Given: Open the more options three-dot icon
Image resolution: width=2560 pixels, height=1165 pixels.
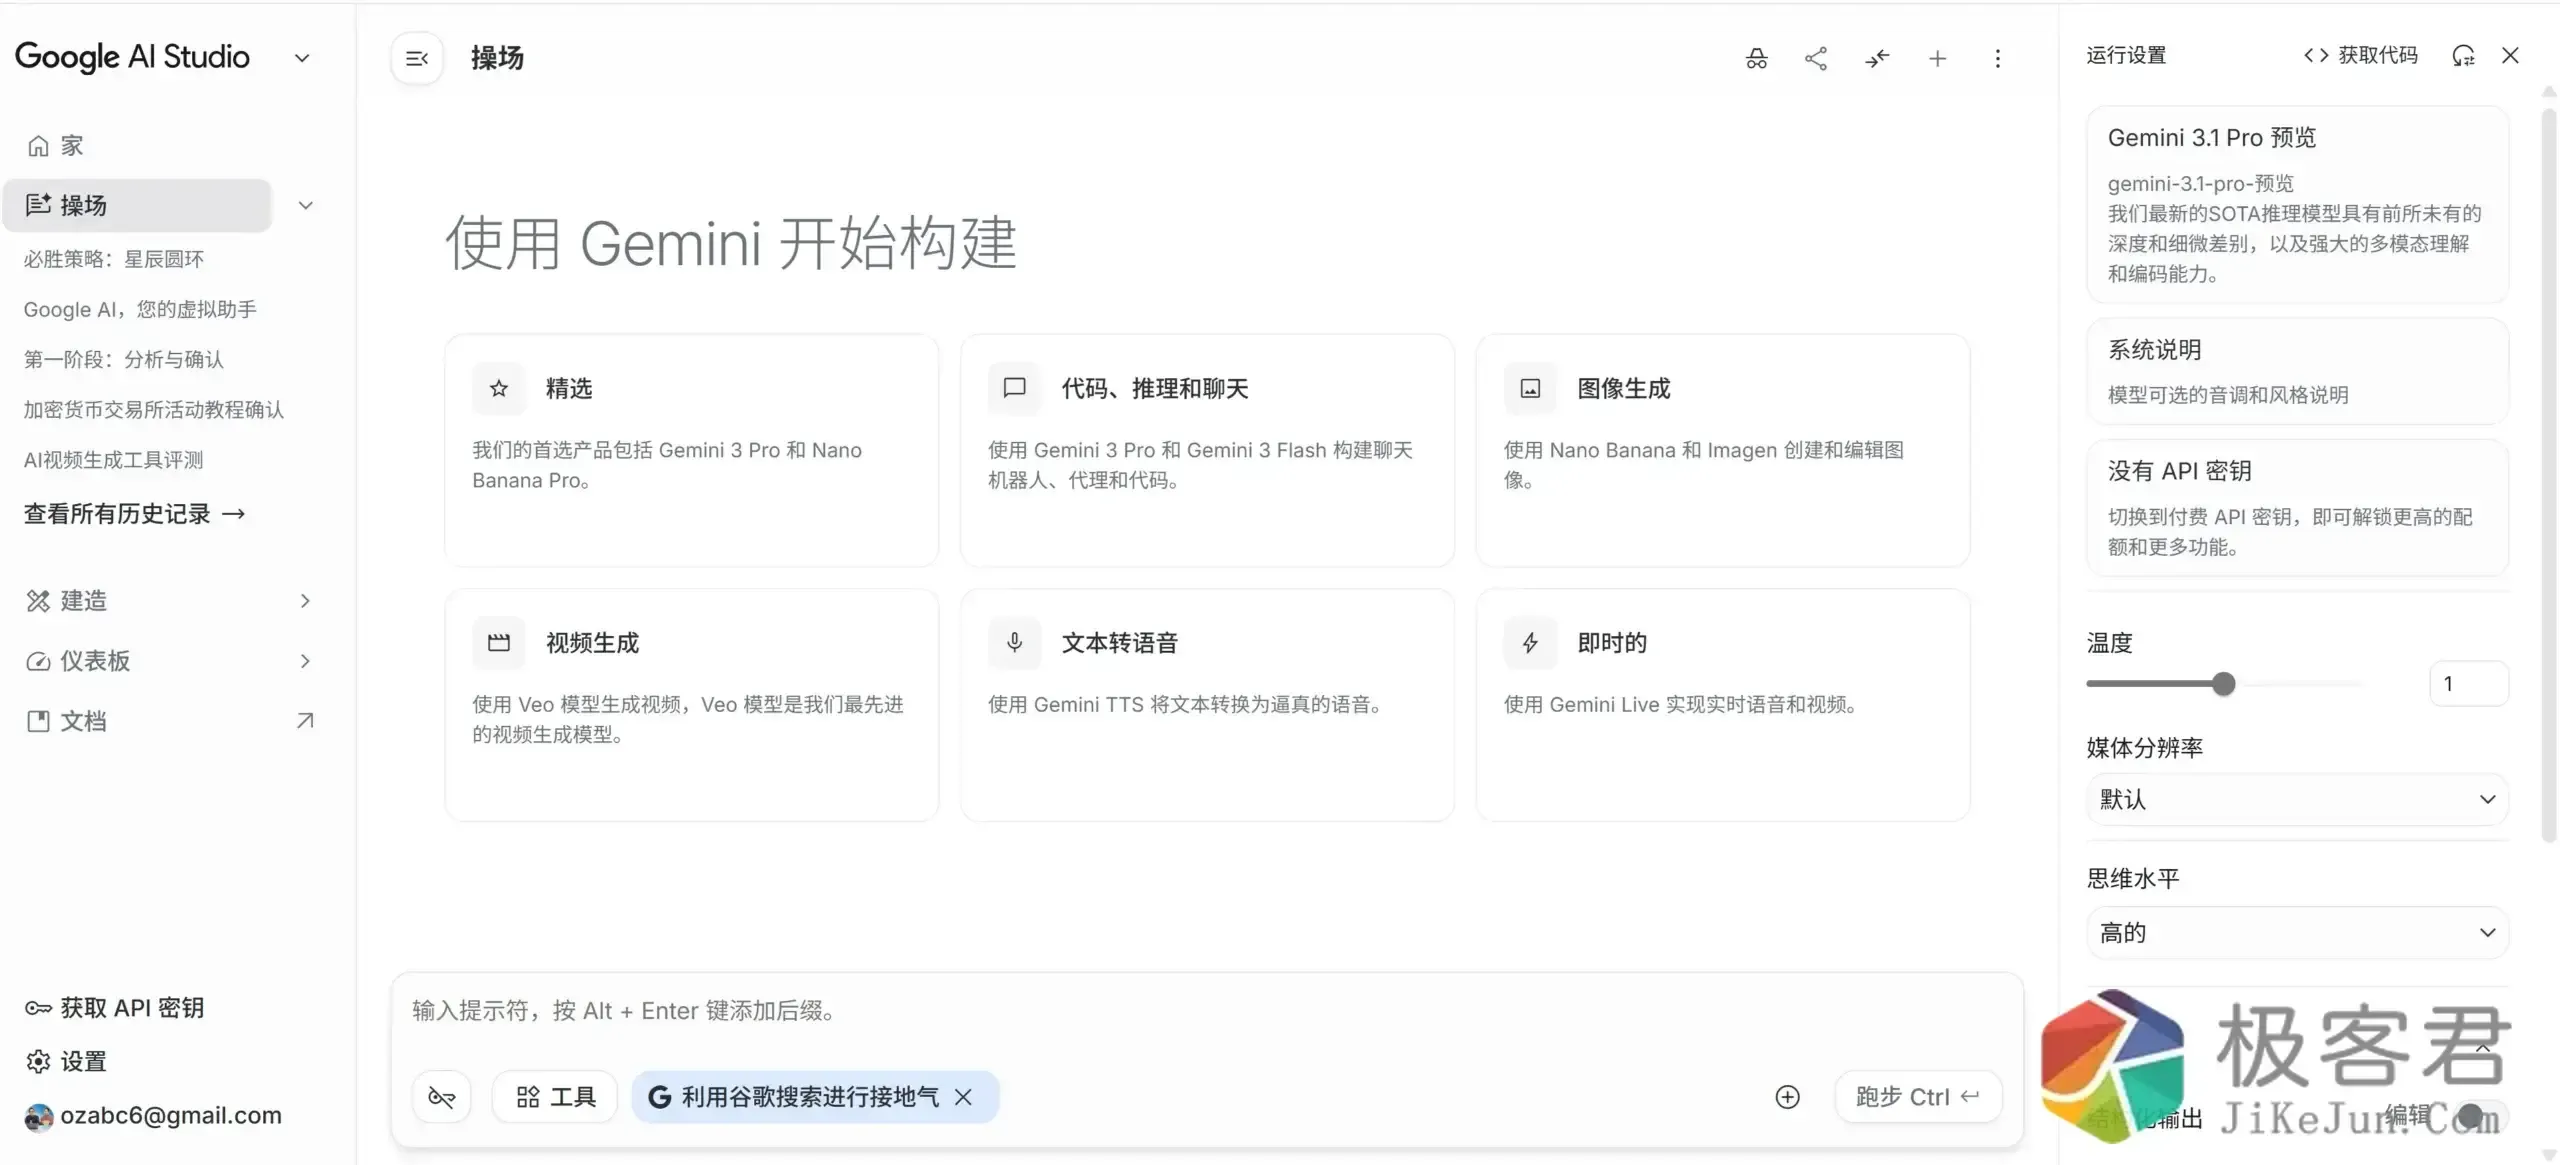Looking at the screenshot, I should coord(1998,58).
